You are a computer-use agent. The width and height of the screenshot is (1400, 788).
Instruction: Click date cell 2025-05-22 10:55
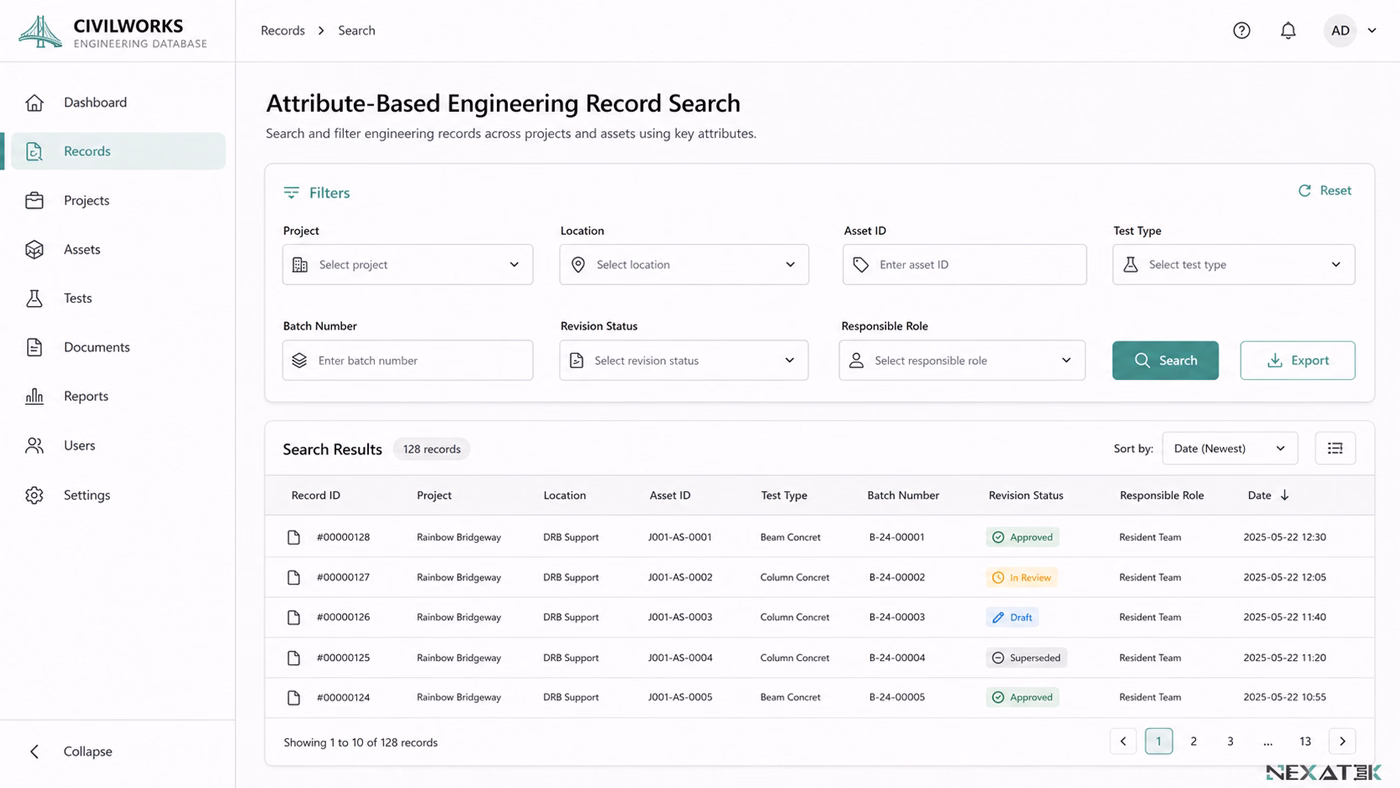point(1284,697)
